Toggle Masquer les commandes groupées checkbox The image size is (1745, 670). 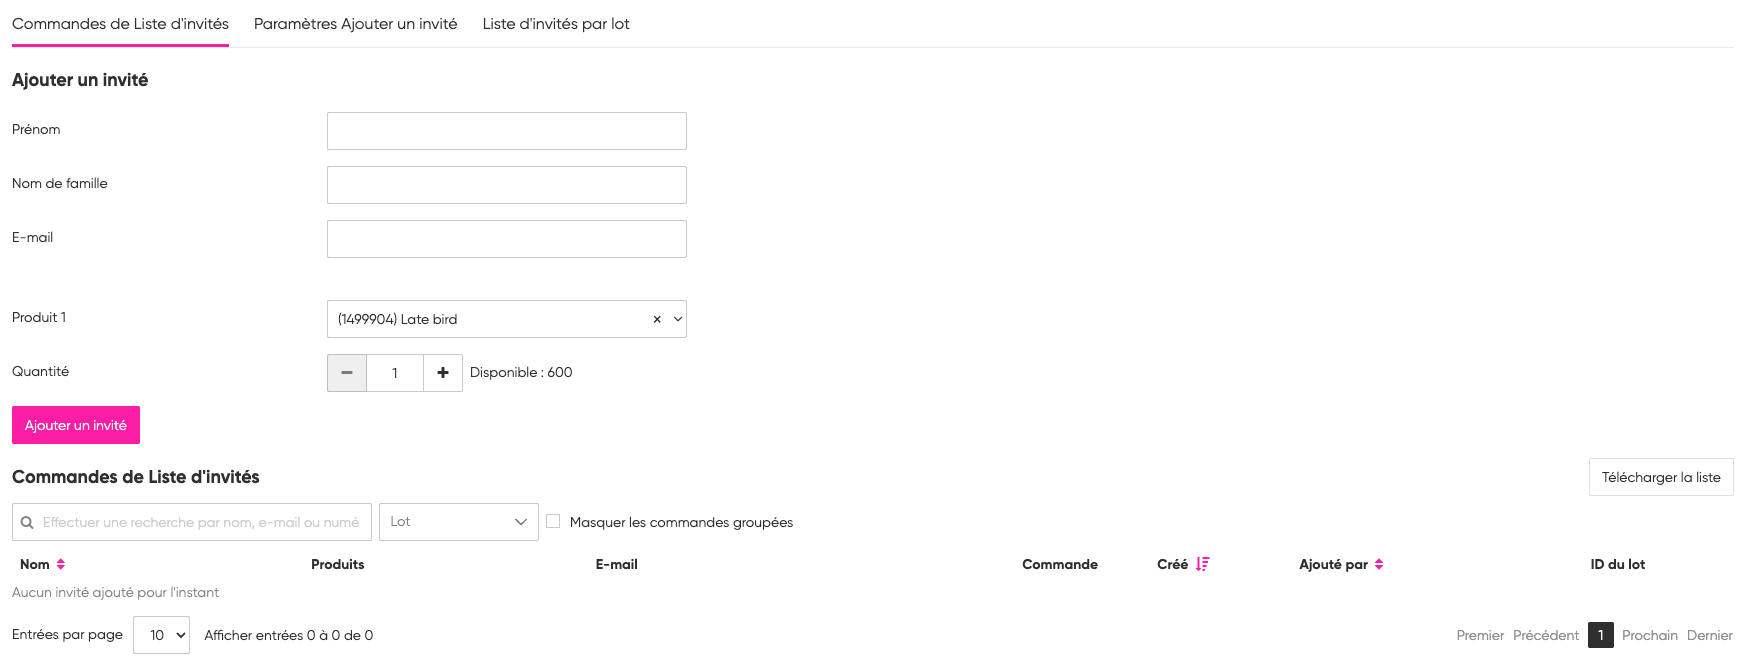553,522
